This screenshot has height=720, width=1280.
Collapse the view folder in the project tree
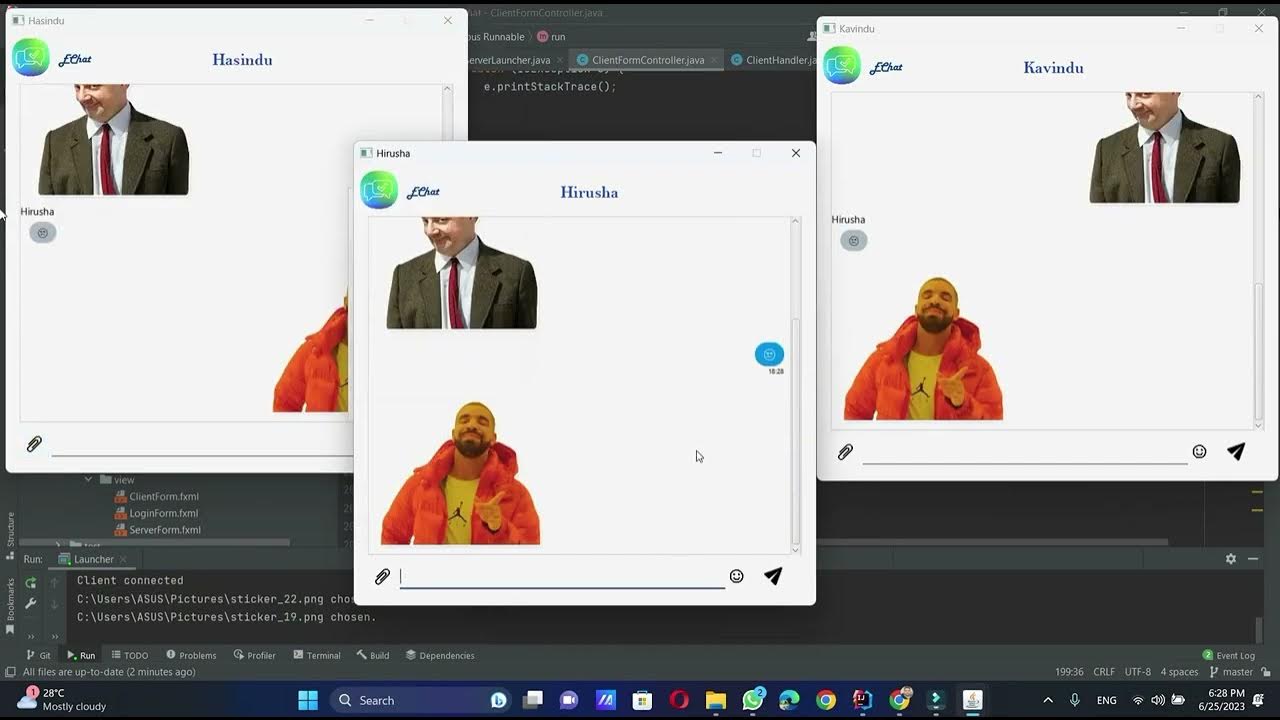88,480
